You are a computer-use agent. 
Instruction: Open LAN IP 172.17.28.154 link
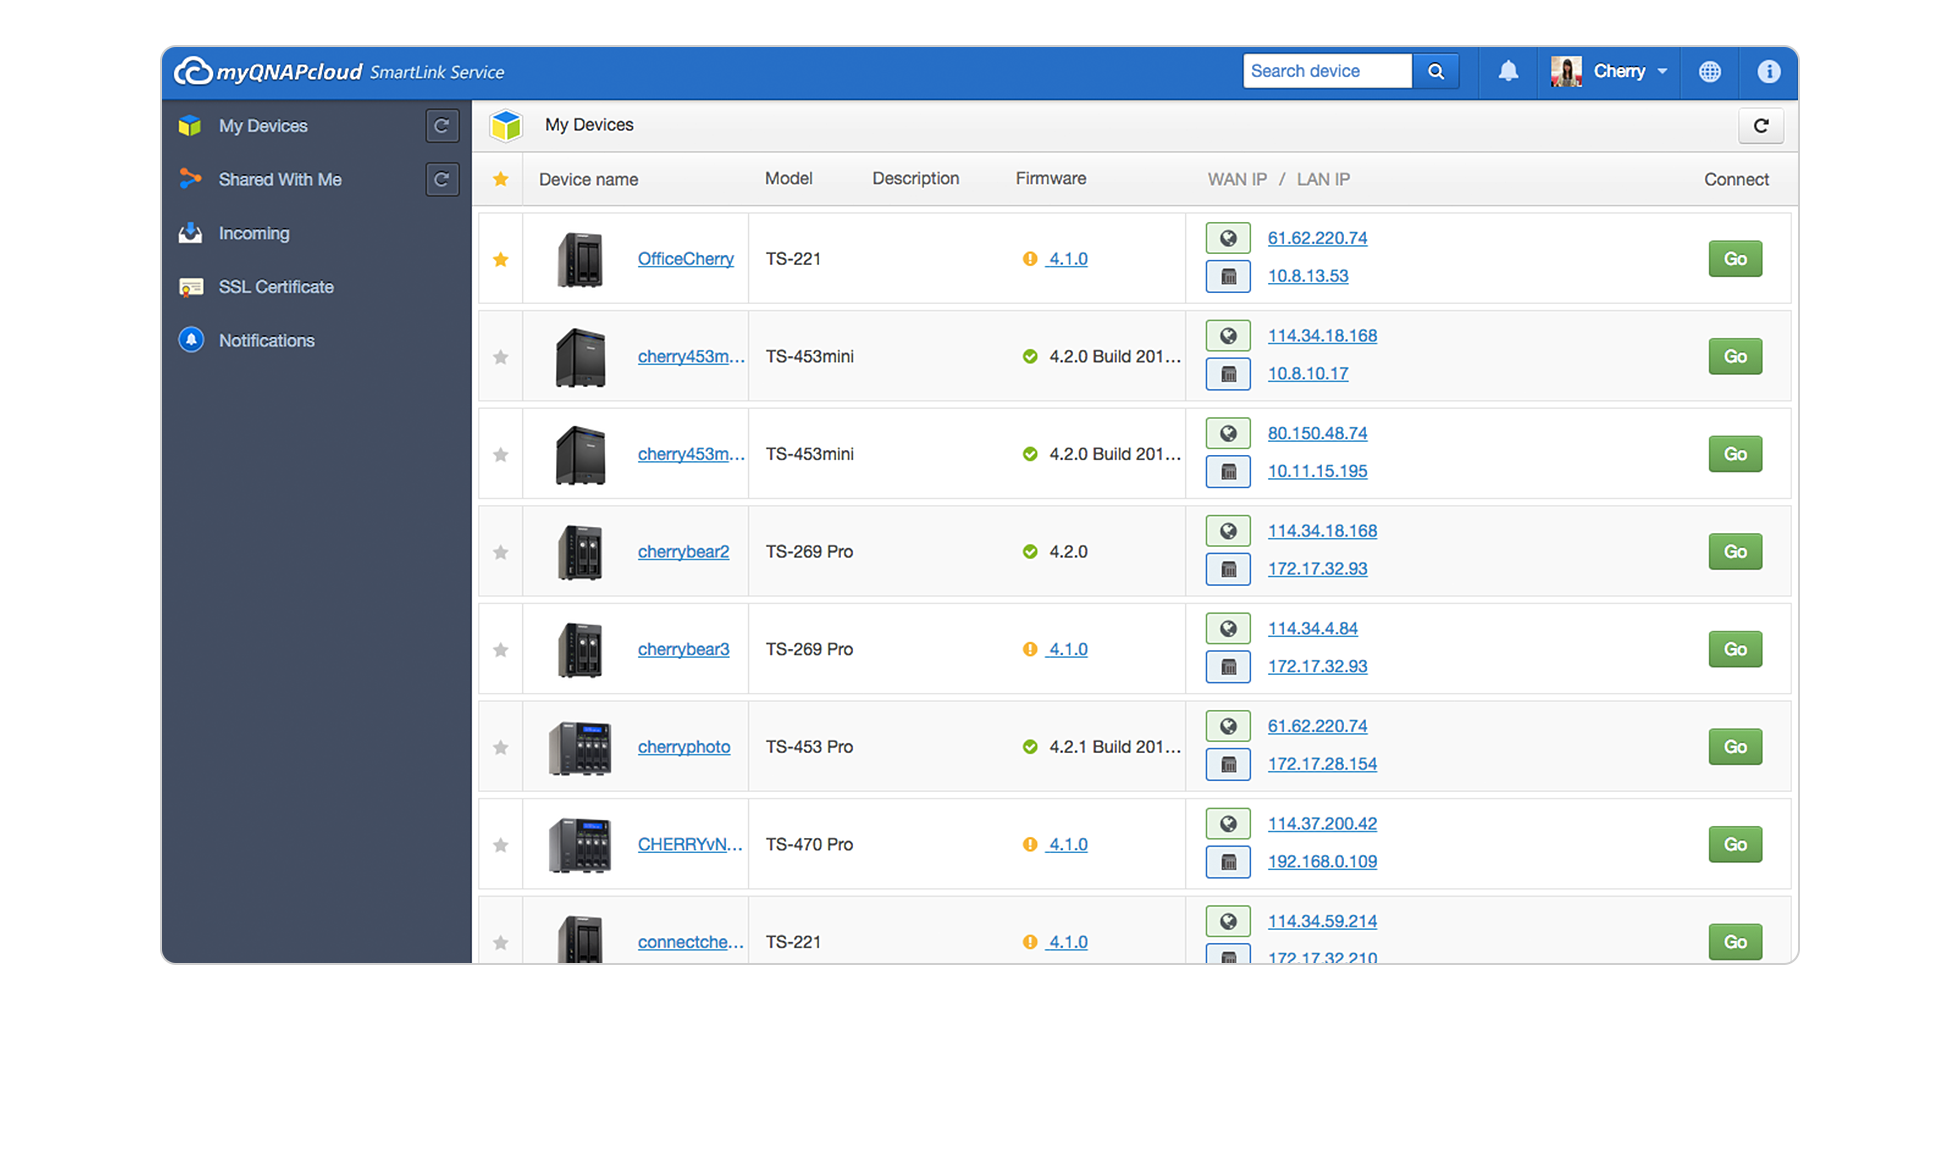click(1322, 764)
